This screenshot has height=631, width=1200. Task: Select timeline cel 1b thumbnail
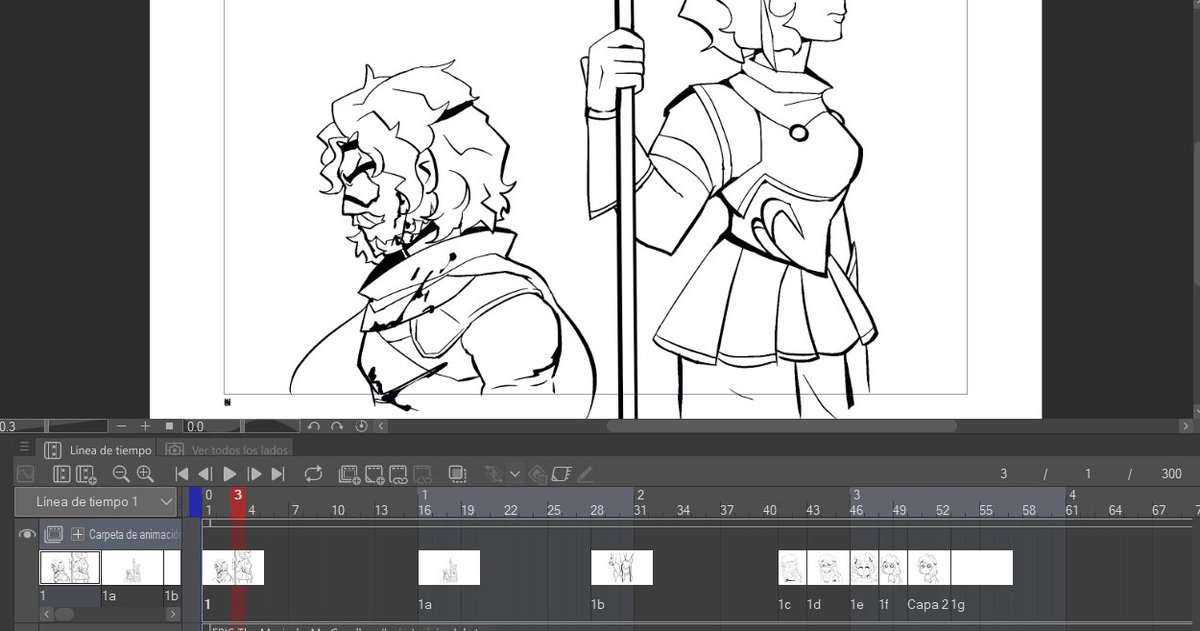click(x=622, y=567)
